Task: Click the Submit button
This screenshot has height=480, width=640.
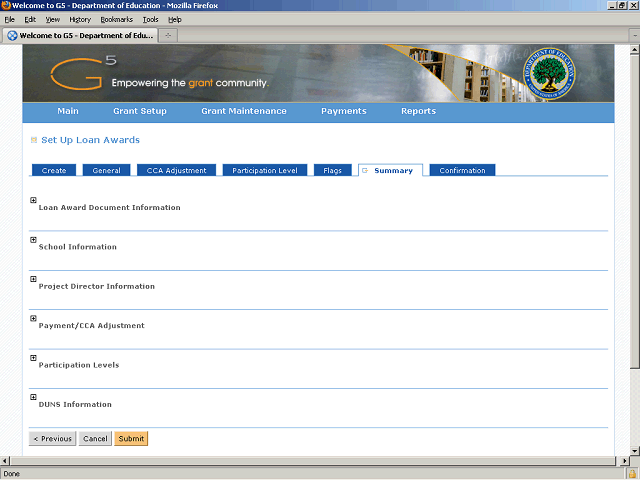Action: click(x=131, y=438)
